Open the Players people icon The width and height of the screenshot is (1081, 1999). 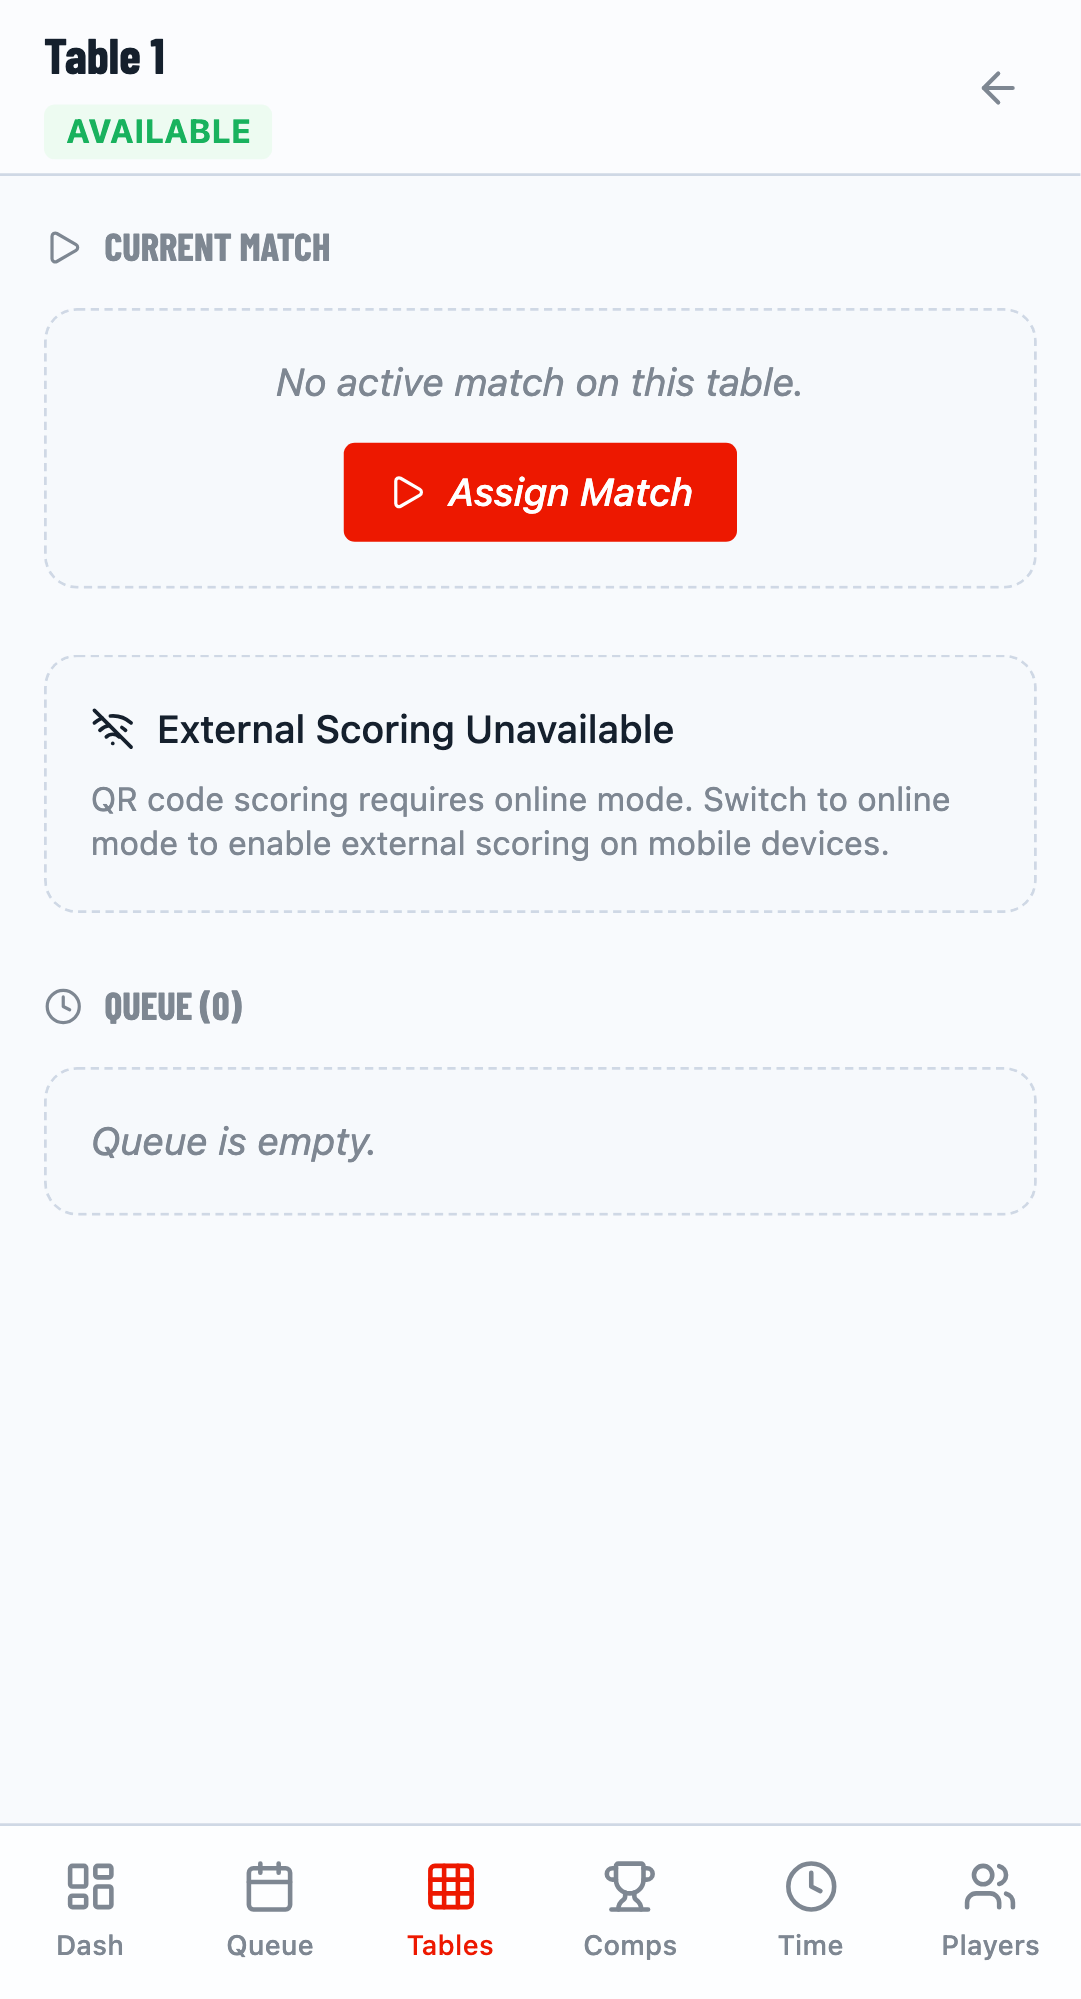pos(989,1887)
